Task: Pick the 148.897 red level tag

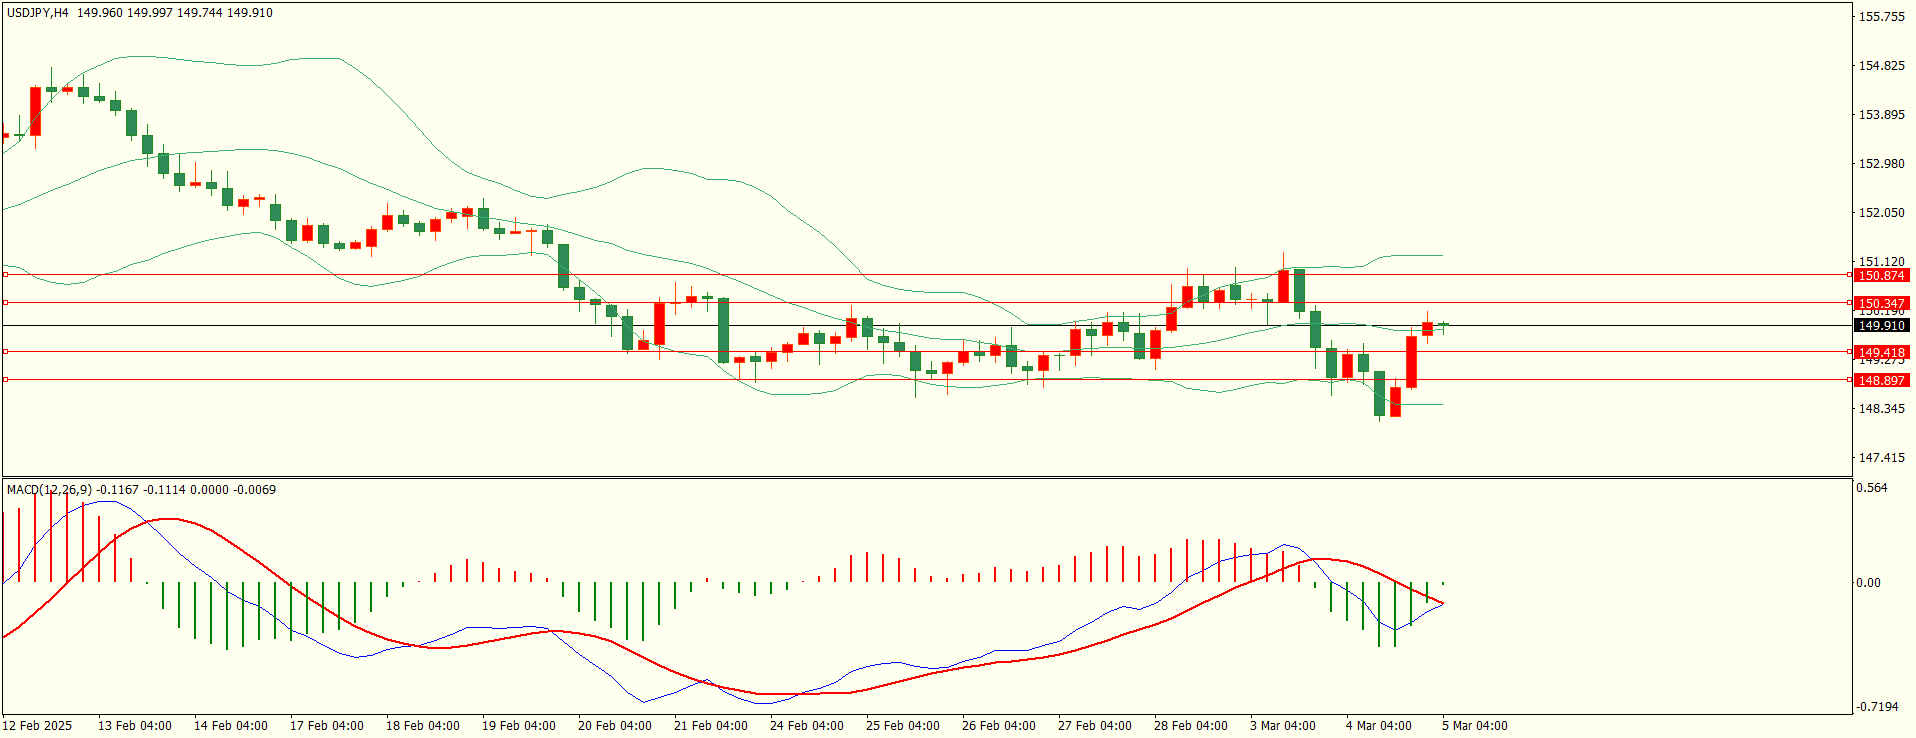Action: pos(1881,380)
